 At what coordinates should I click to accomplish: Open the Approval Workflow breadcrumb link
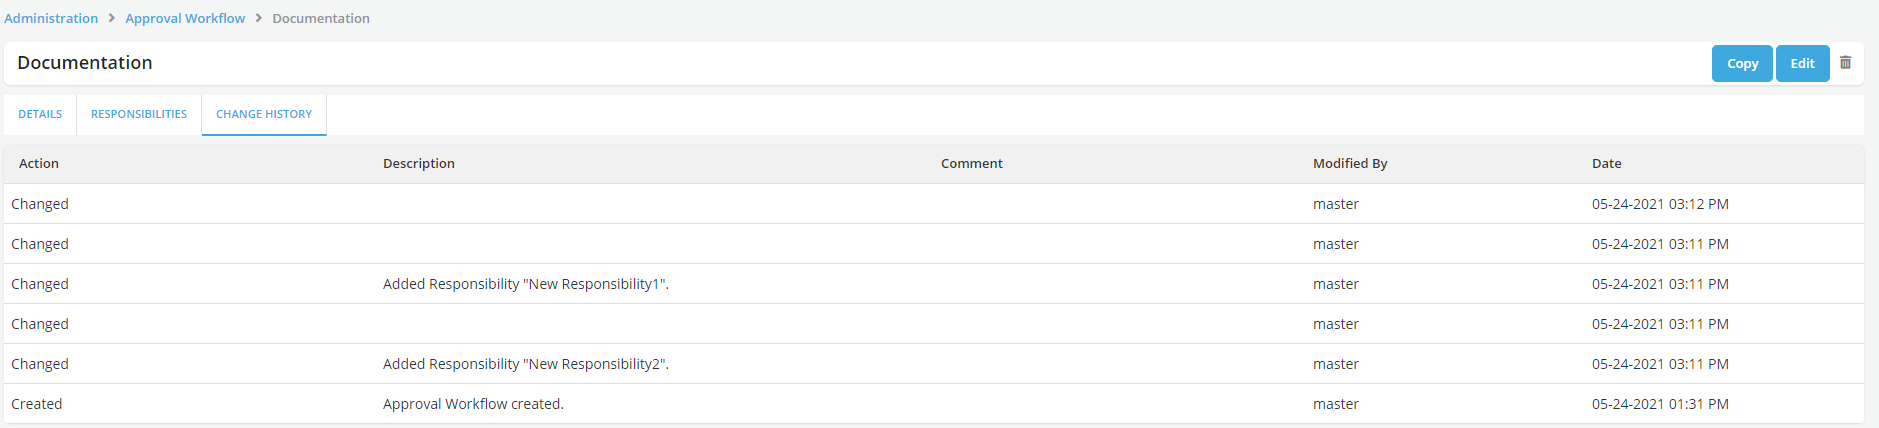click(185, 18)
